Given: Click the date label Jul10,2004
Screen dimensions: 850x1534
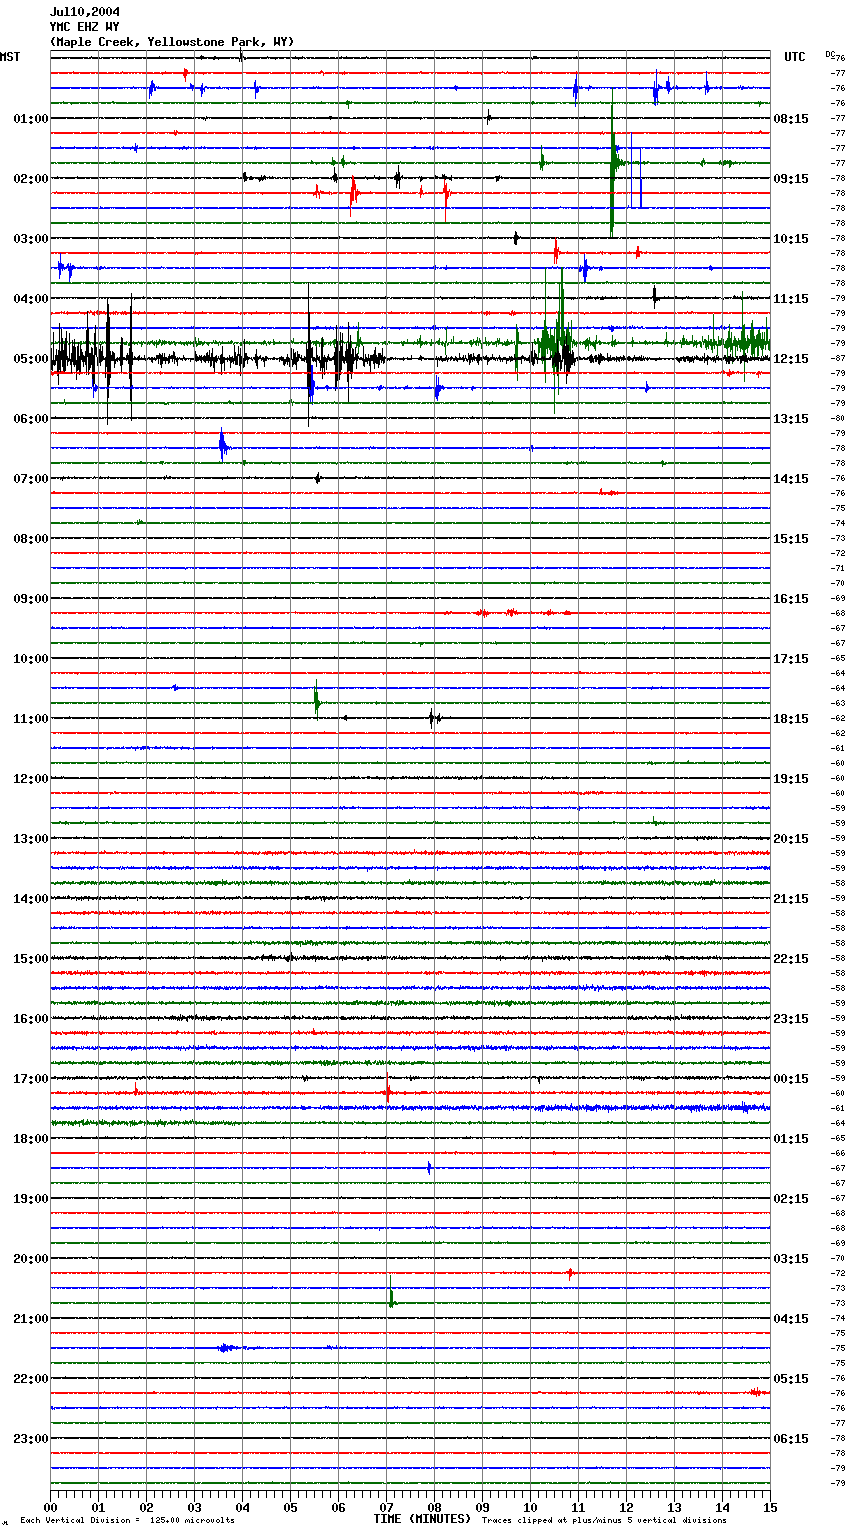Looking at the screenshot, I should (x=85, y=12).
